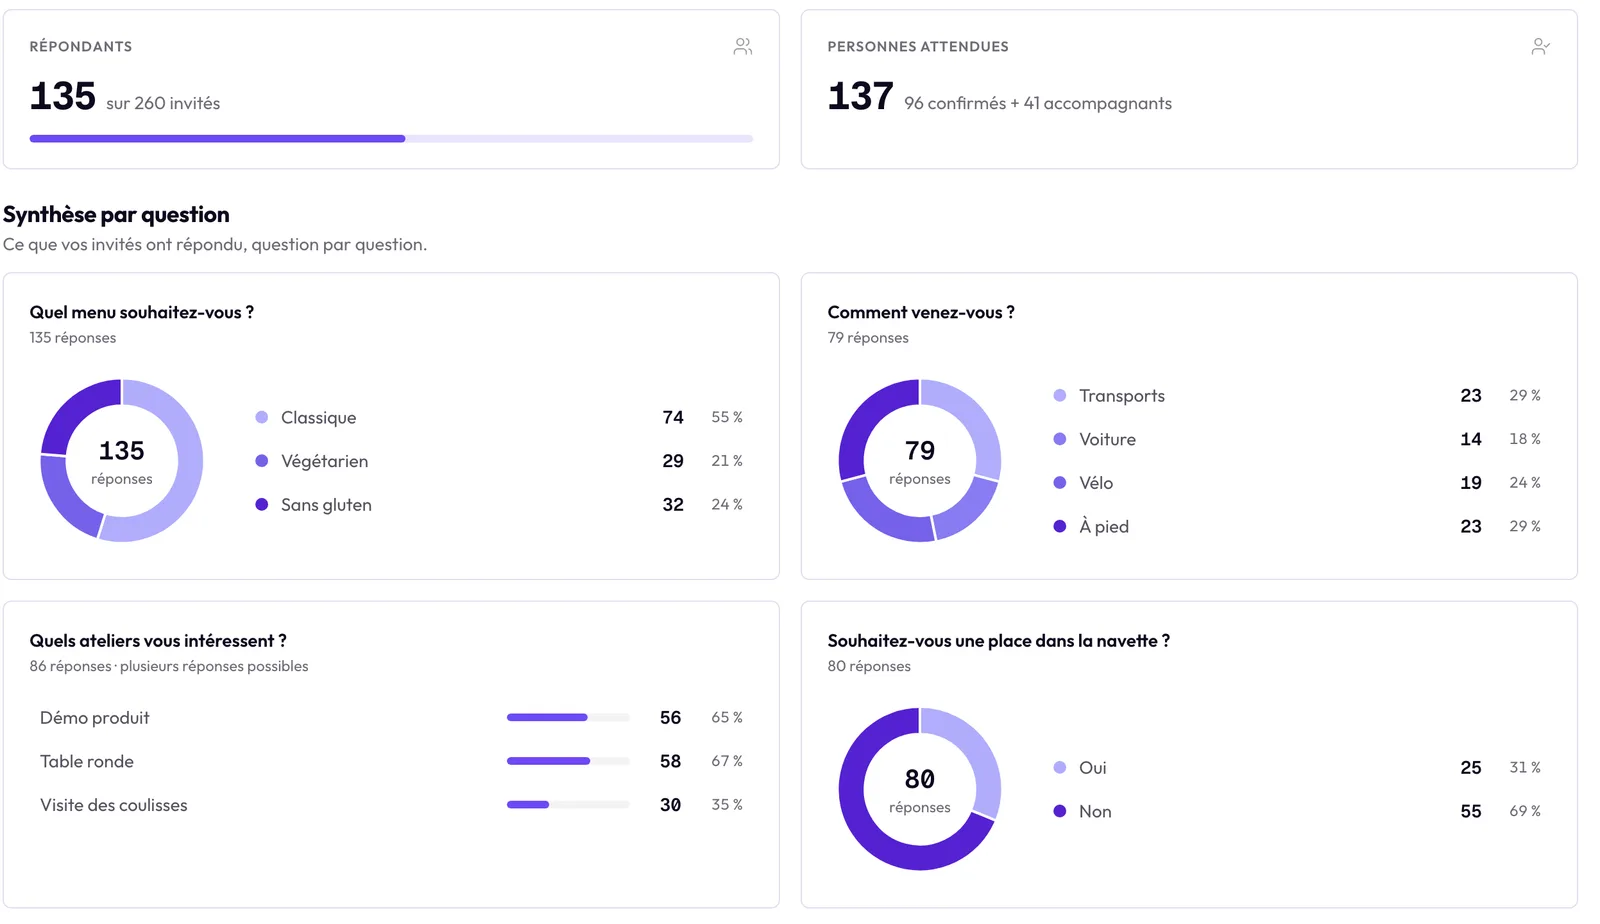Click the 'Table ronde' label
This screenshot has width=1600, height=924.
click(87, 761)
